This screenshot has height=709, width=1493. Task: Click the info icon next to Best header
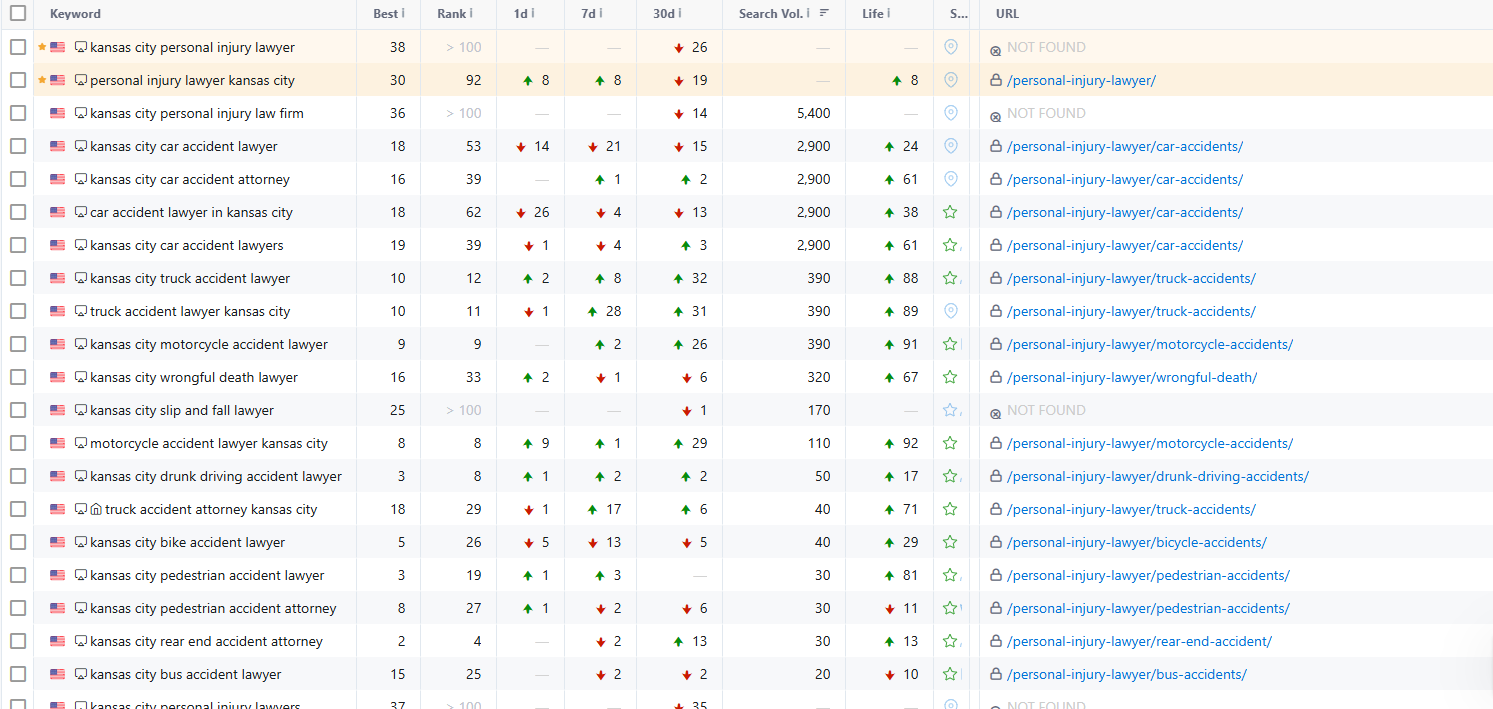[403, 13]
